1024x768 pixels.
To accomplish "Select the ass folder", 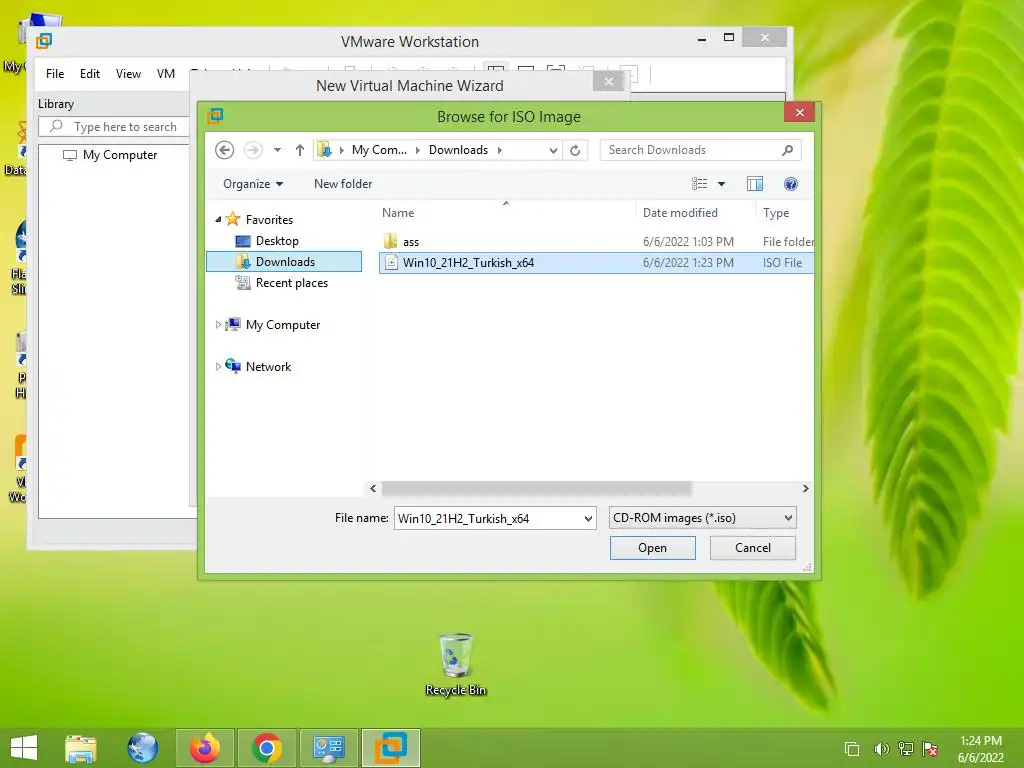I will pos(411,242).
